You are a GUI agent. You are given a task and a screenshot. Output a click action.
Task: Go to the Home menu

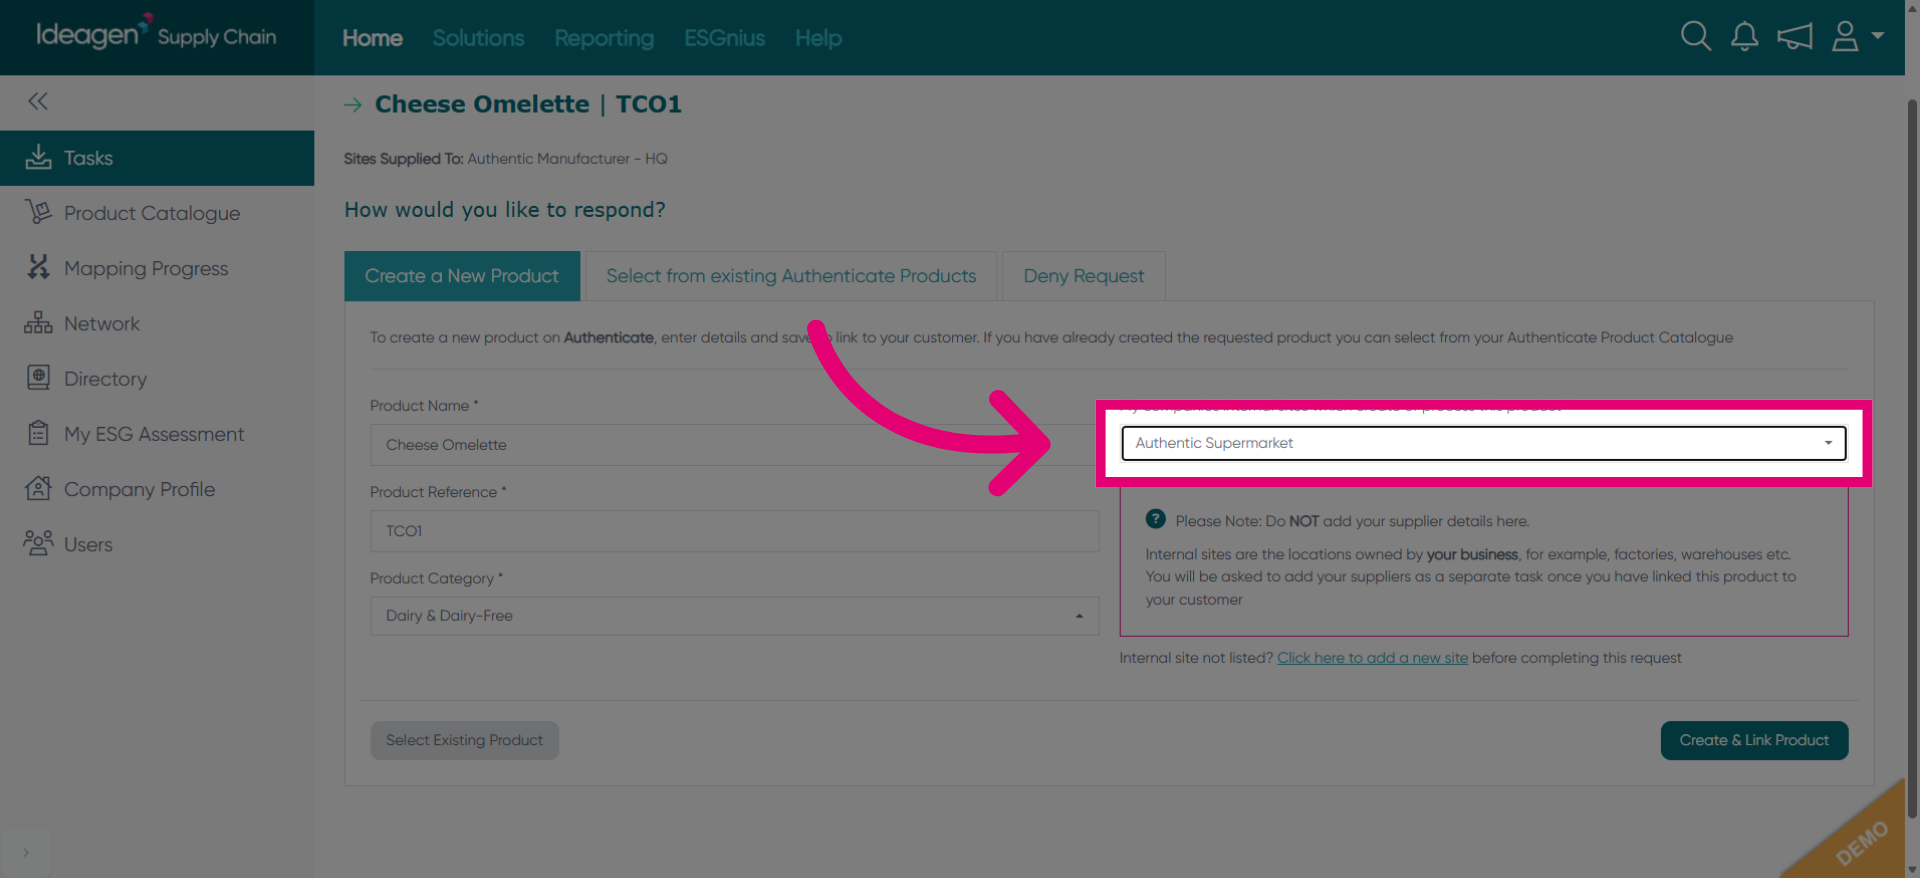coord(372,38)
